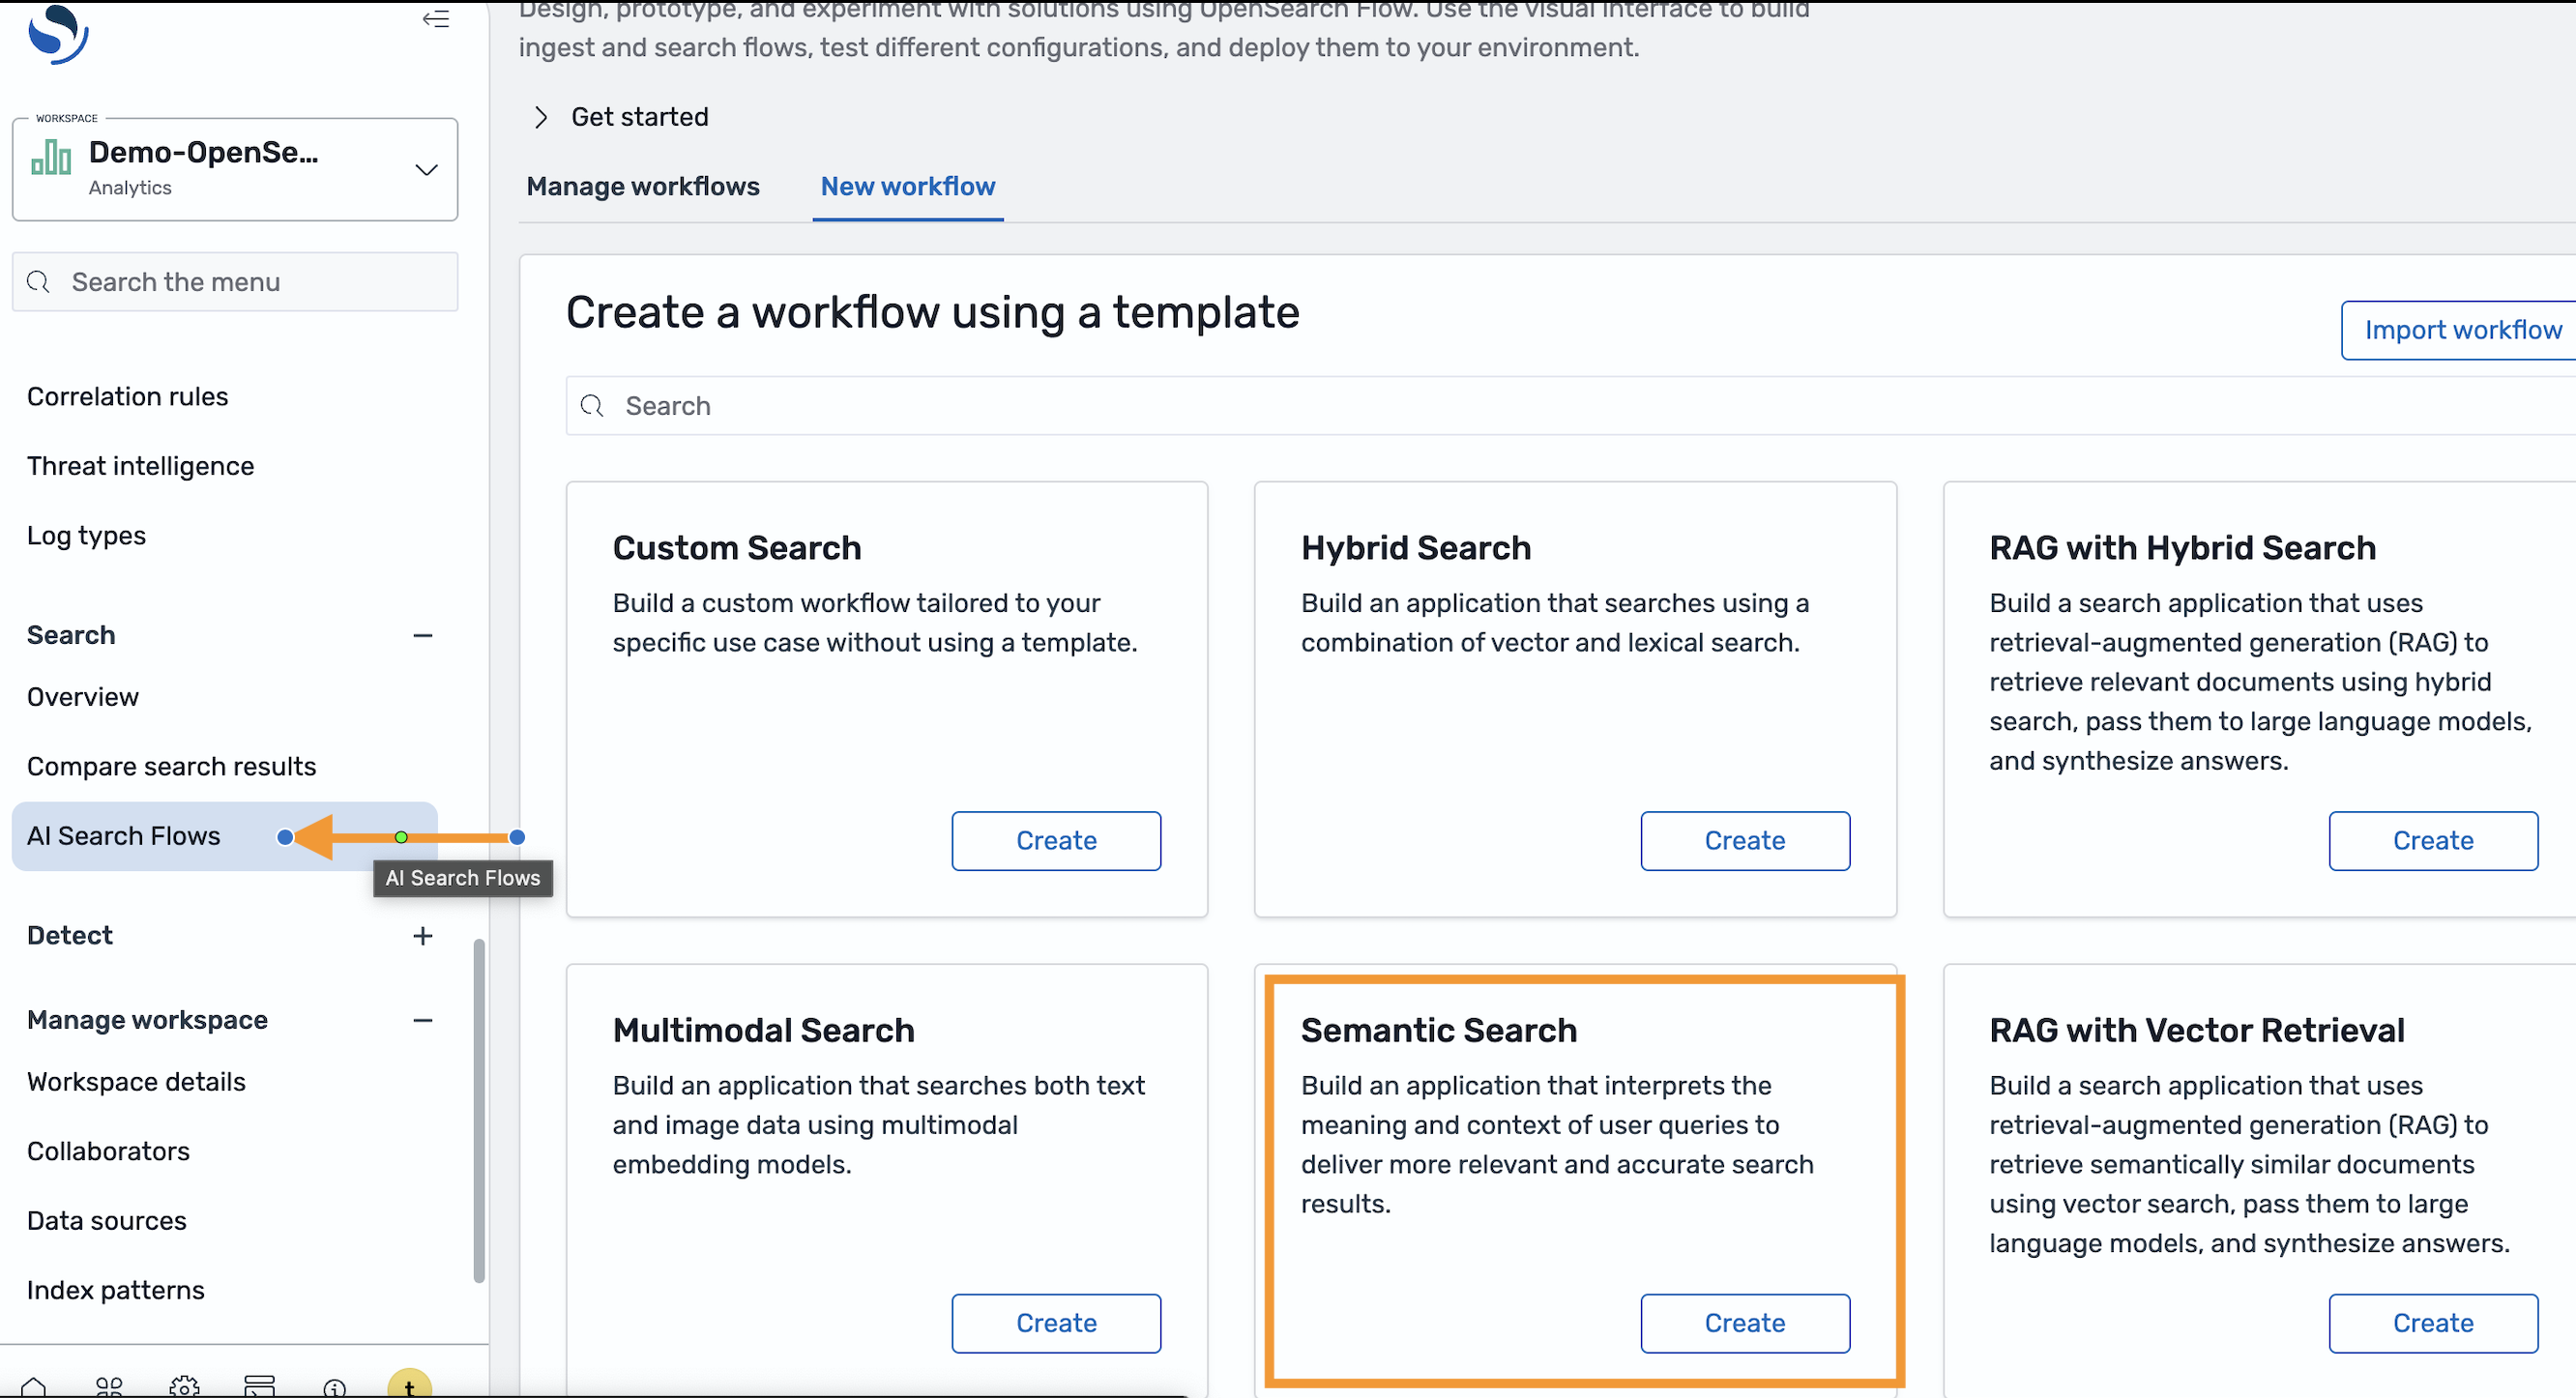This screenshot has width=2576, height=1398.
Task: Open the settings gear icon
Action: pos(184,1387)
